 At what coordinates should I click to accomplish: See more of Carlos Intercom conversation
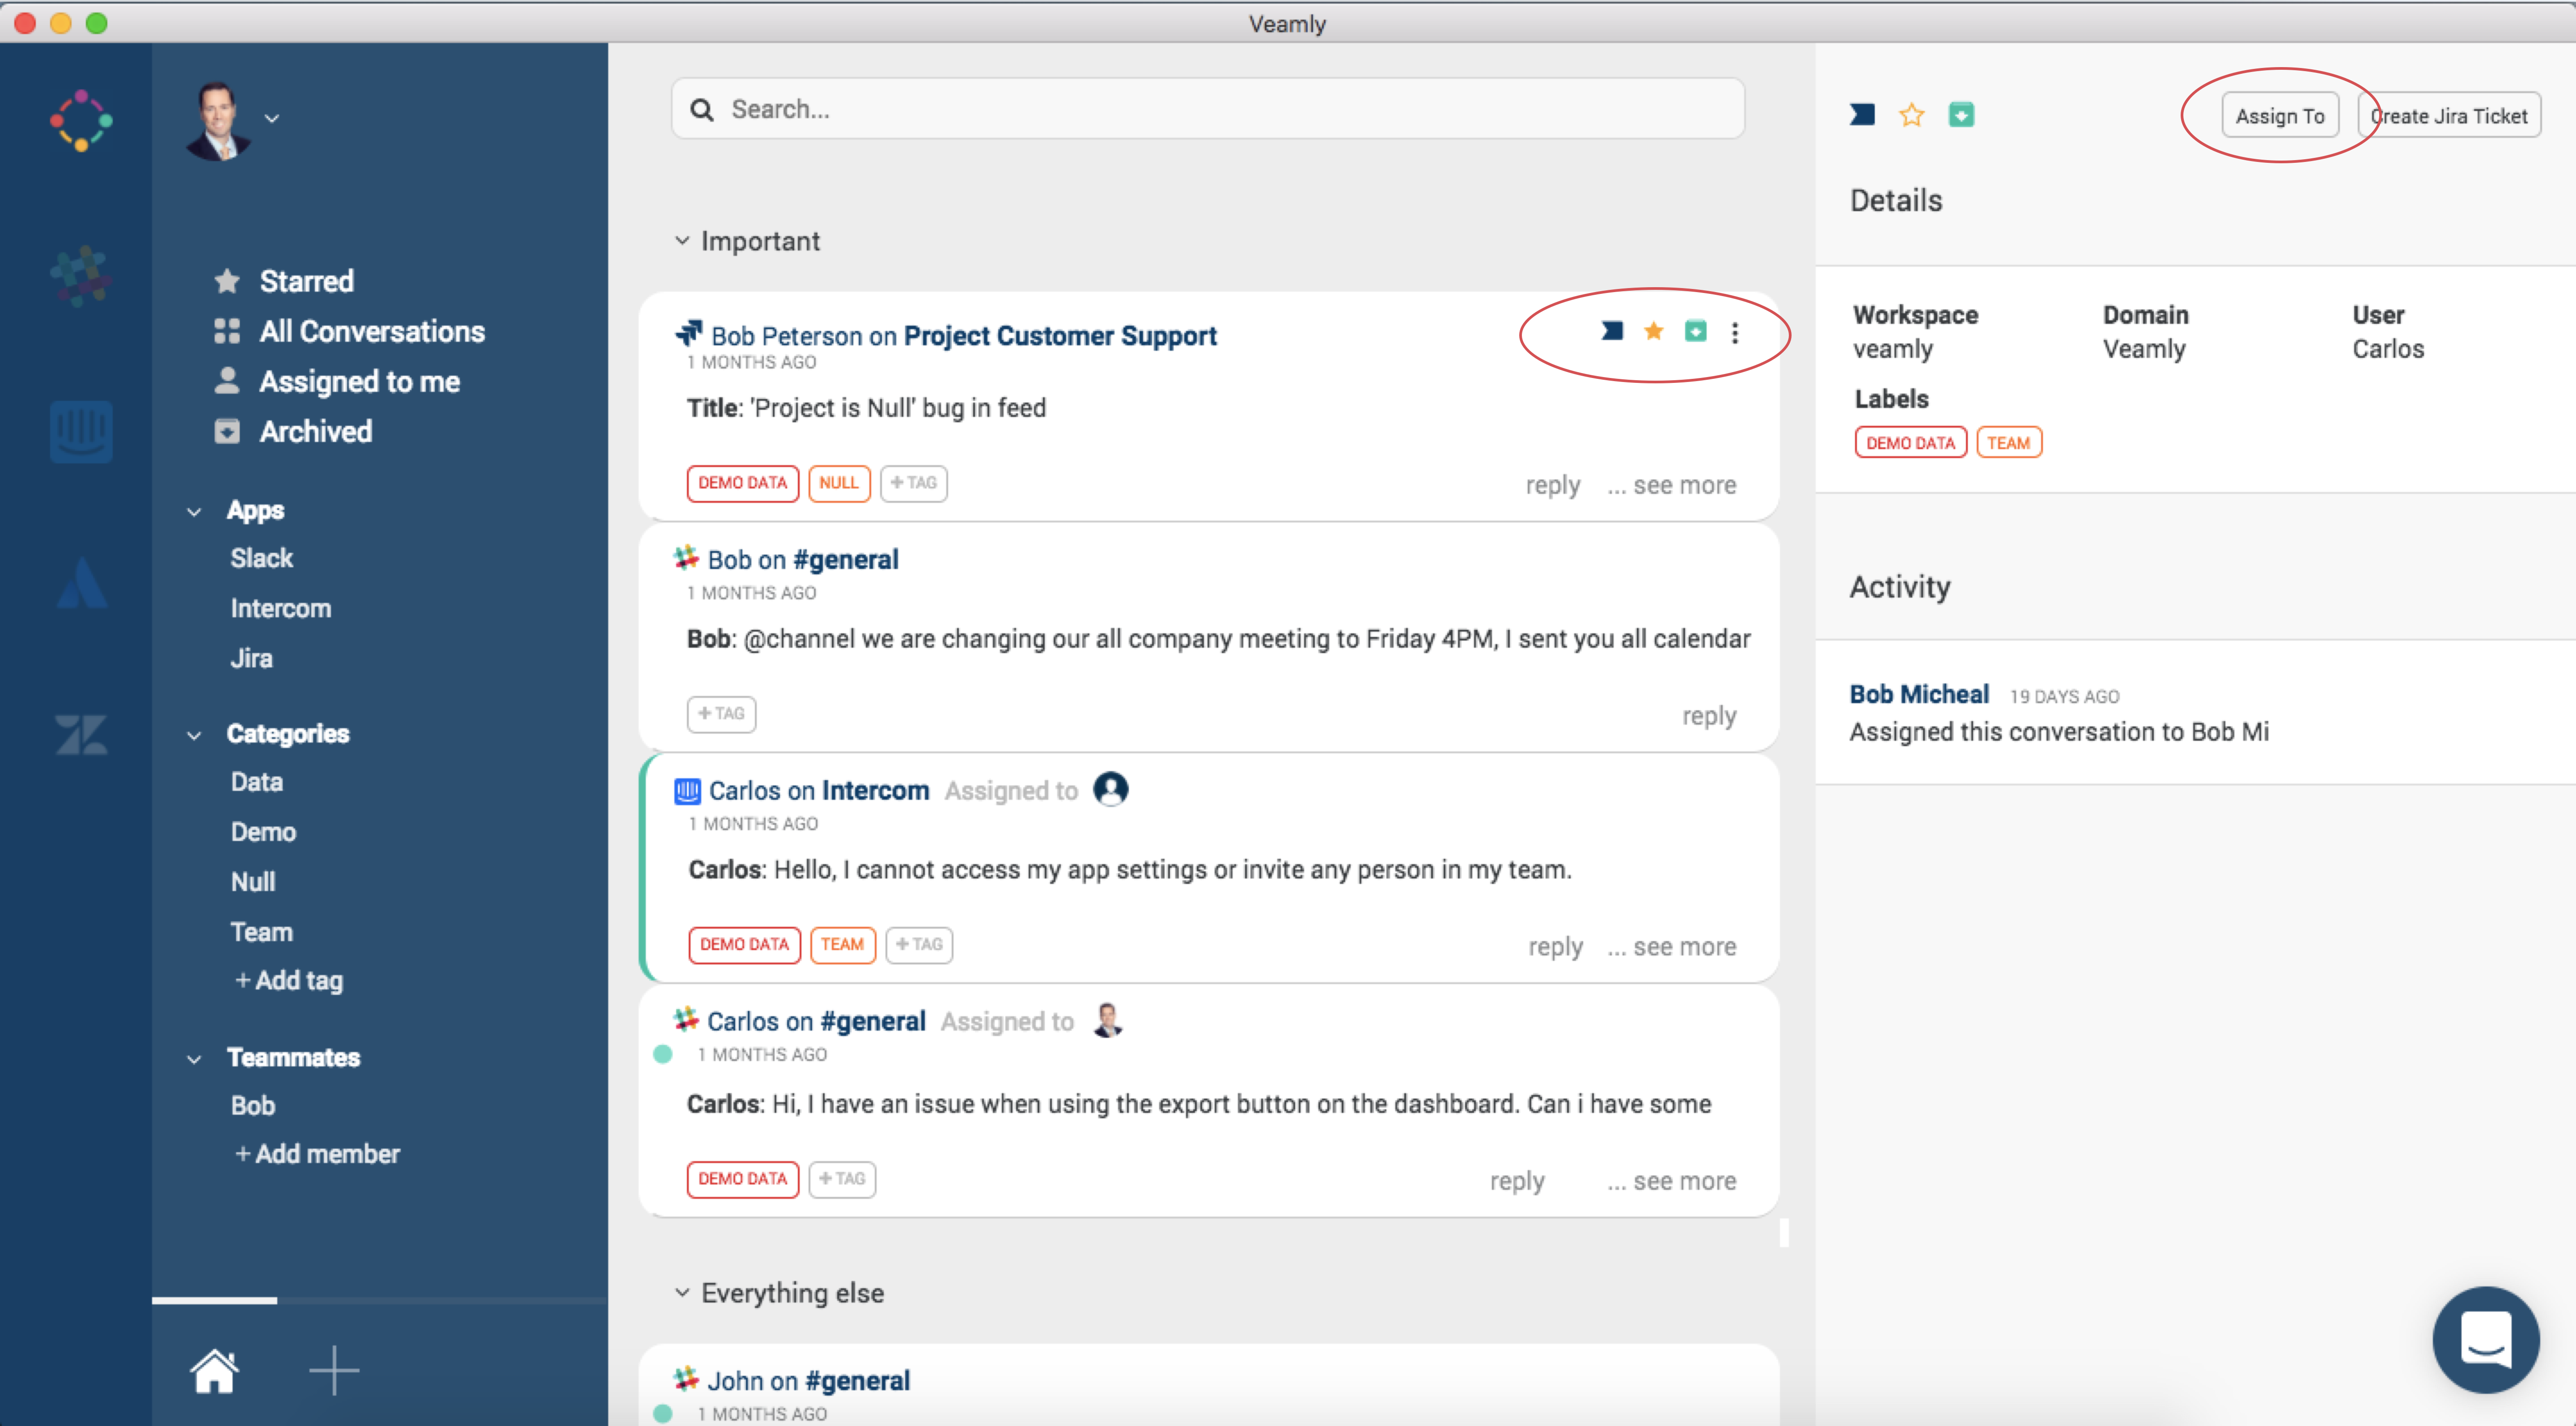click(x=1672, y=947)
